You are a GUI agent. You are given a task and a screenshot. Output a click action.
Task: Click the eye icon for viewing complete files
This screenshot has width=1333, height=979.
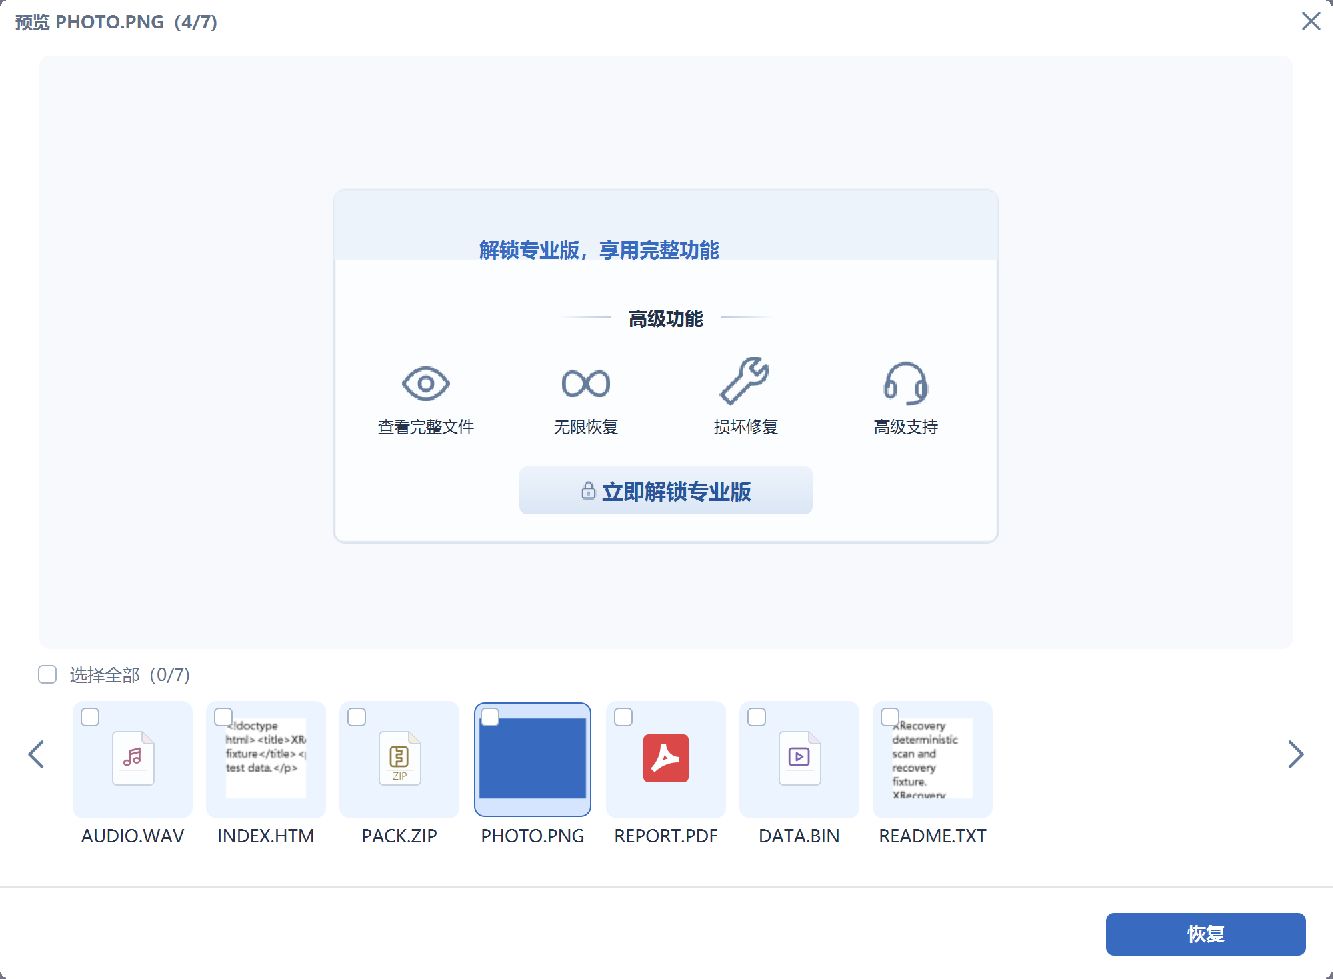pos(426,383)
